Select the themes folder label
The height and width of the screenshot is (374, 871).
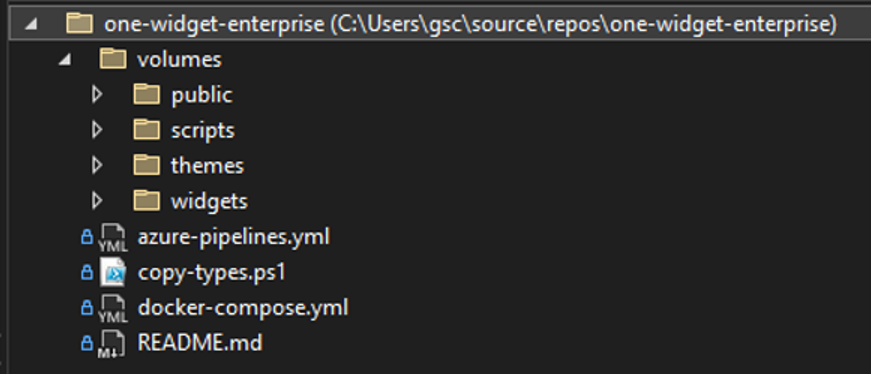click(208, 166)
